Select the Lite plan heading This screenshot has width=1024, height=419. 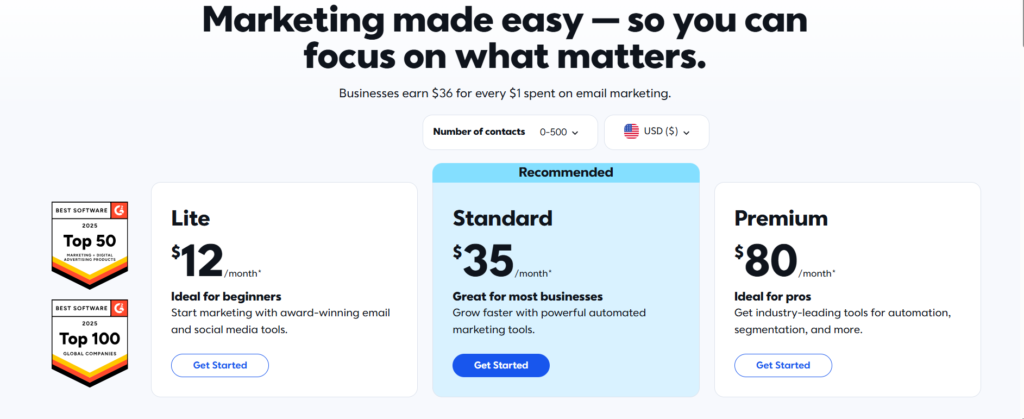coord(191,218)
